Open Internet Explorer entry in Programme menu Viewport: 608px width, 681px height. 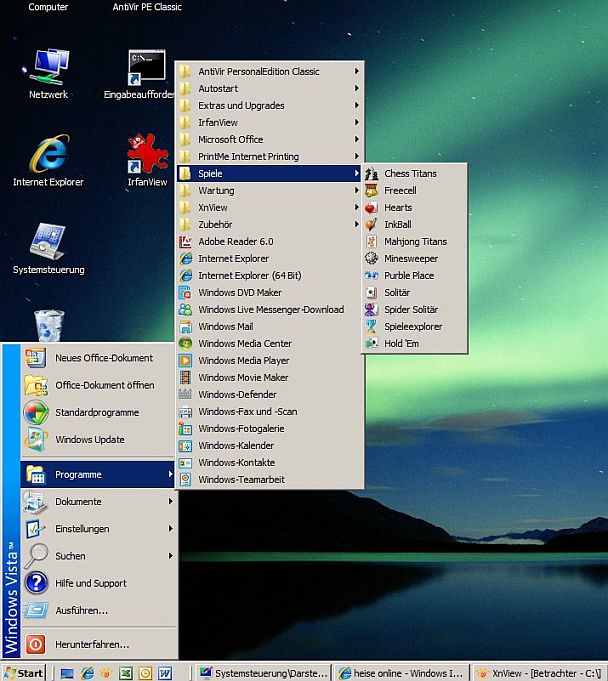pos(269,258)
